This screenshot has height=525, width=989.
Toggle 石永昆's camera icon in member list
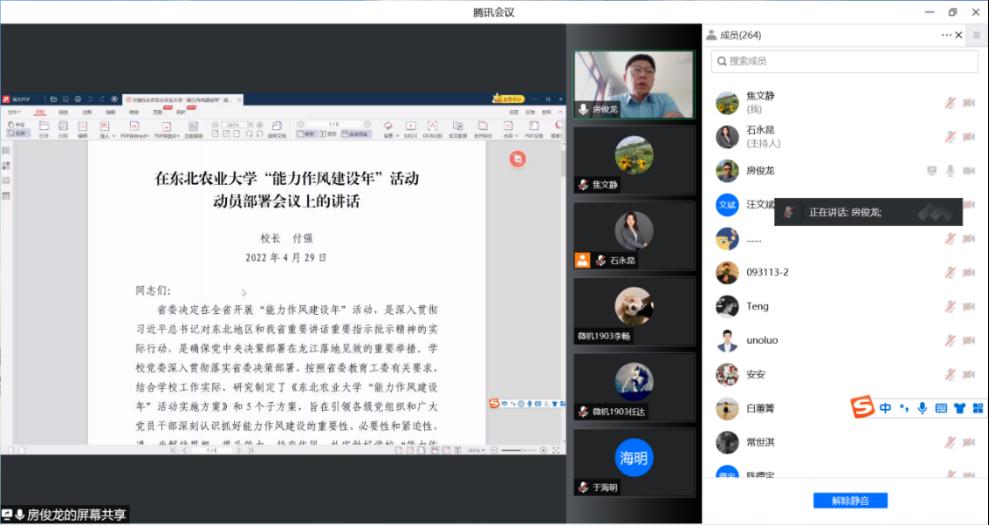point(969,136)
